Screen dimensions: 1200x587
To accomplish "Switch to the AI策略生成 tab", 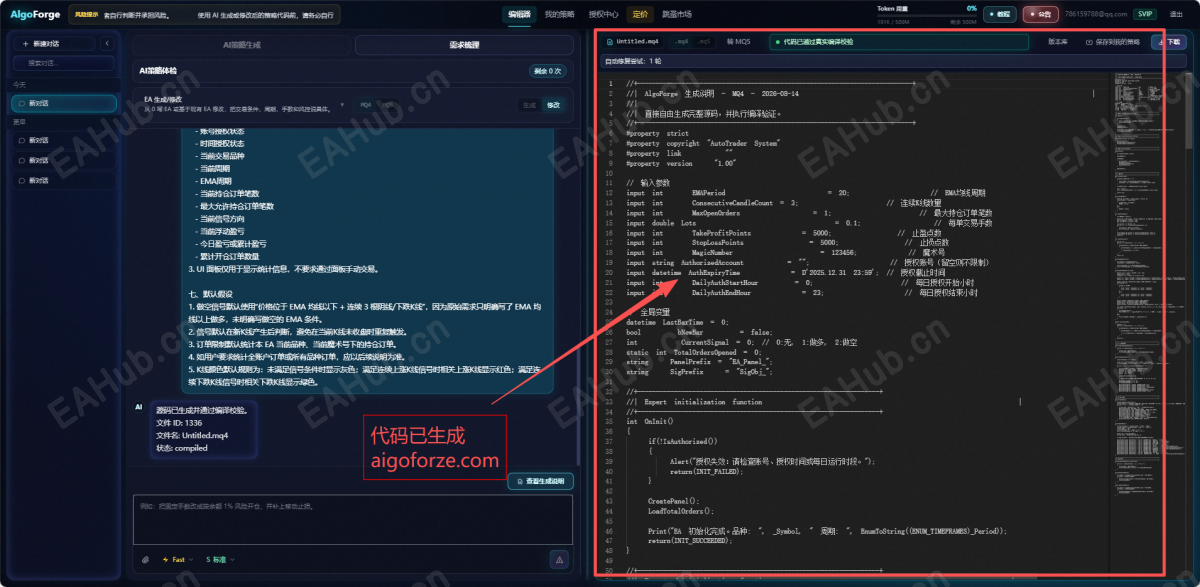I will [242, 45].
